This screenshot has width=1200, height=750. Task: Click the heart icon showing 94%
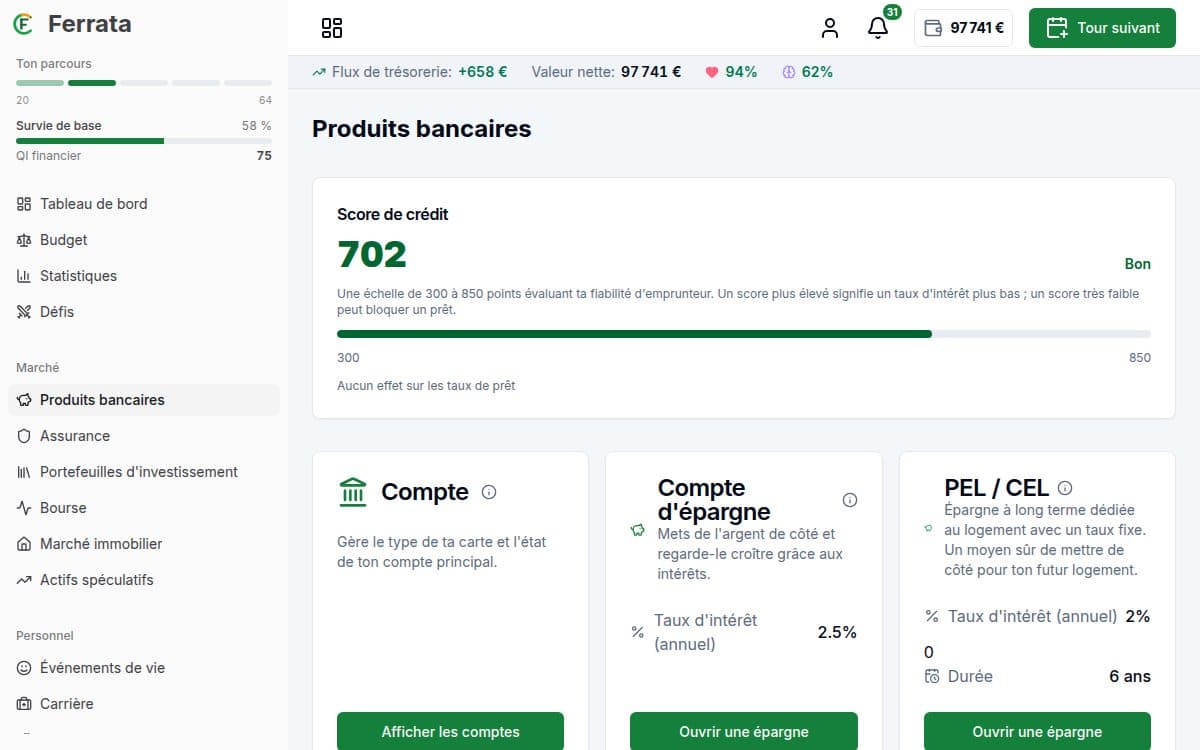pos(712,72)
